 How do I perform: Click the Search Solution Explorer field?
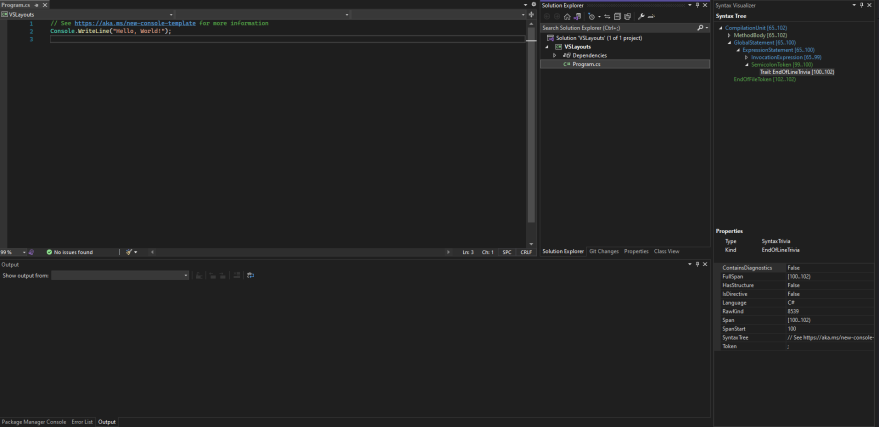coord(619,27)
